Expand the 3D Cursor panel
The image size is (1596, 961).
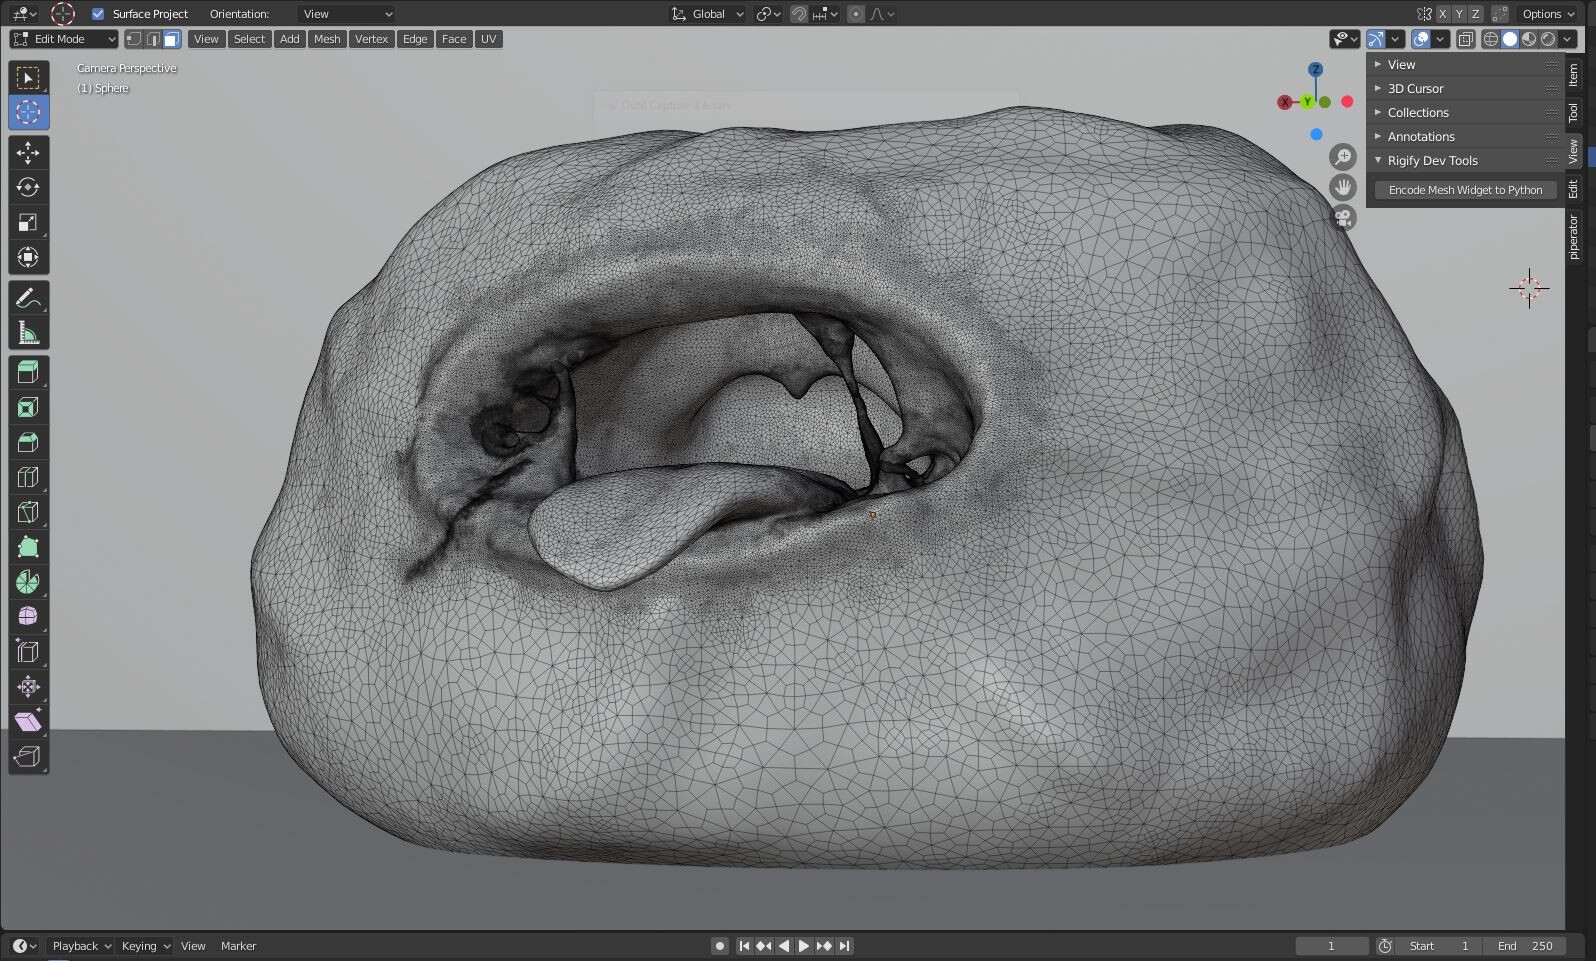click(x=1415, y=88)
